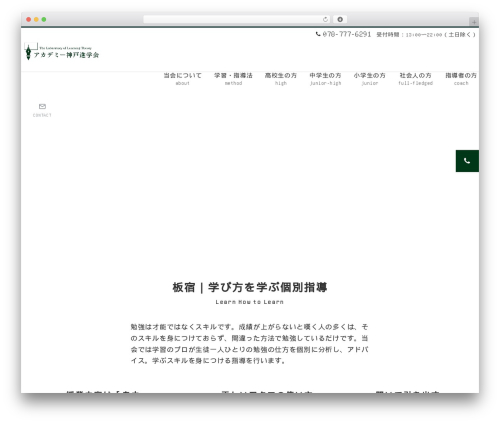Click the reload icon in address bar
500x423 pixels.
tap(325, 19)
